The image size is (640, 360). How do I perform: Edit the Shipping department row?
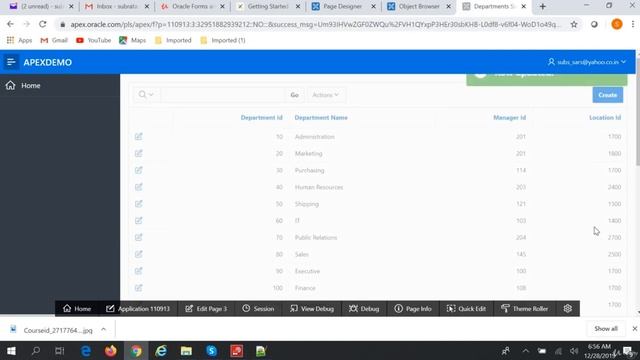139,204
